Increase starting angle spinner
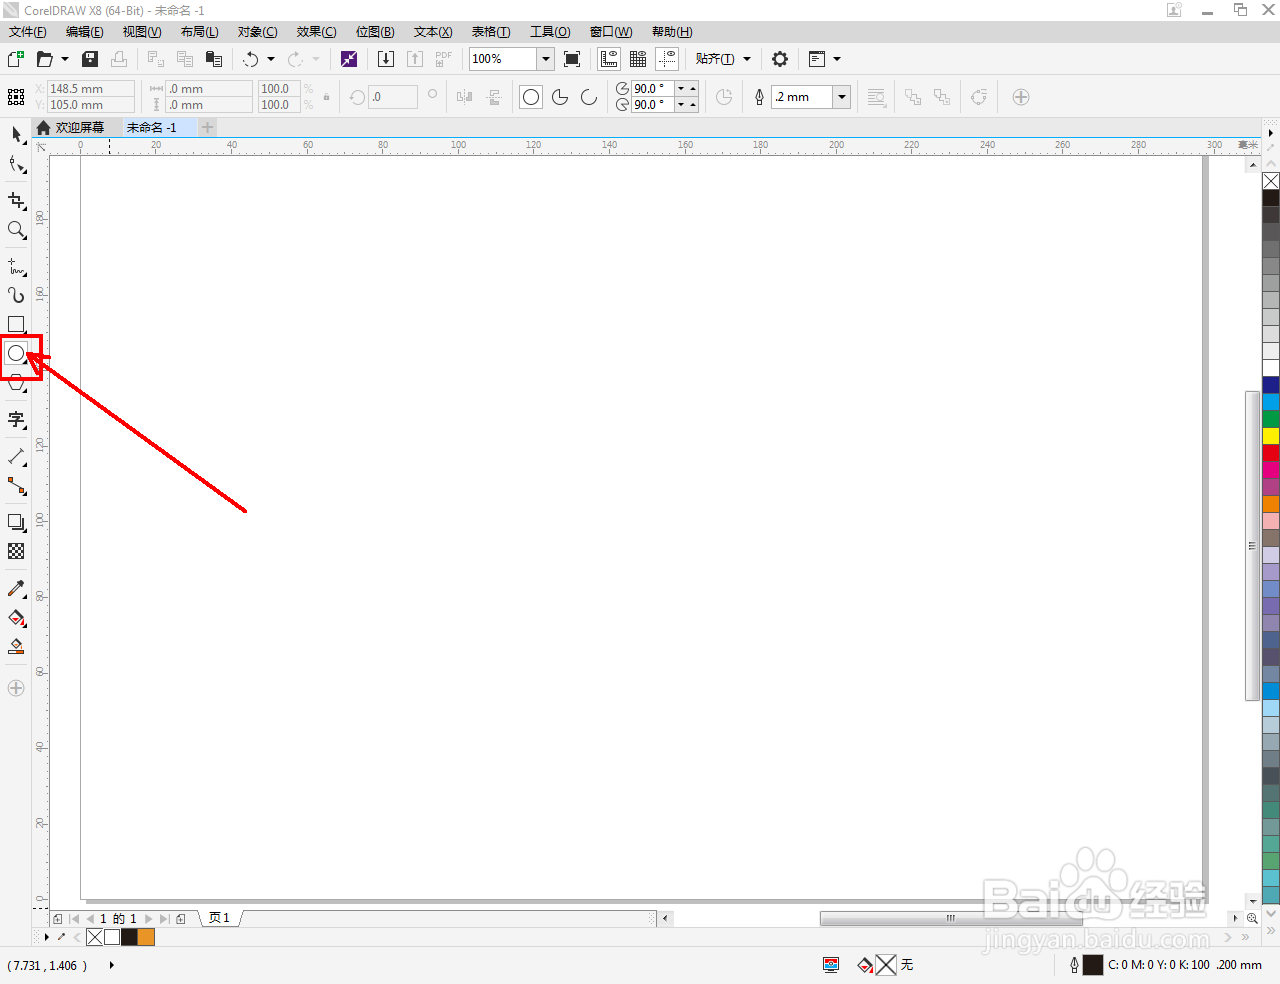Image resolution: width=1280 pixels, height=984 pixels. pyautogui.click(x=693, y=89)
